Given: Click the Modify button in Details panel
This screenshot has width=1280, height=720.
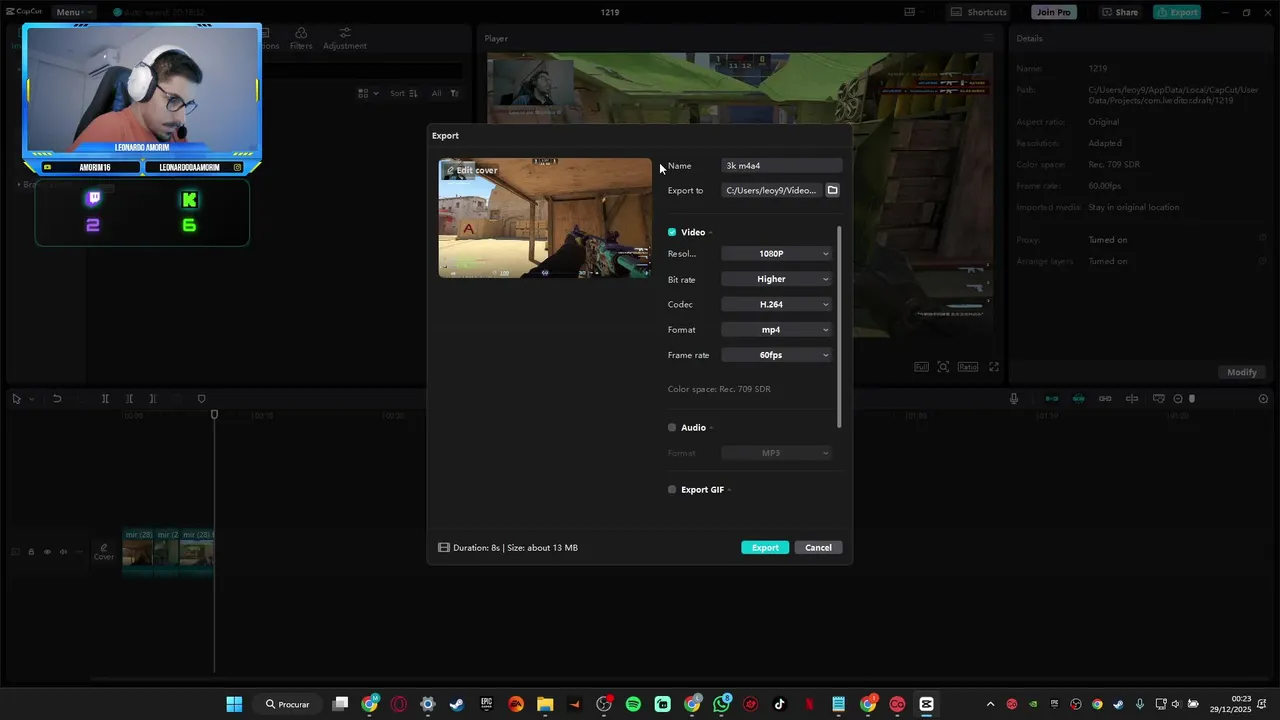Looking at the screenshot, I should point(1242,372).
